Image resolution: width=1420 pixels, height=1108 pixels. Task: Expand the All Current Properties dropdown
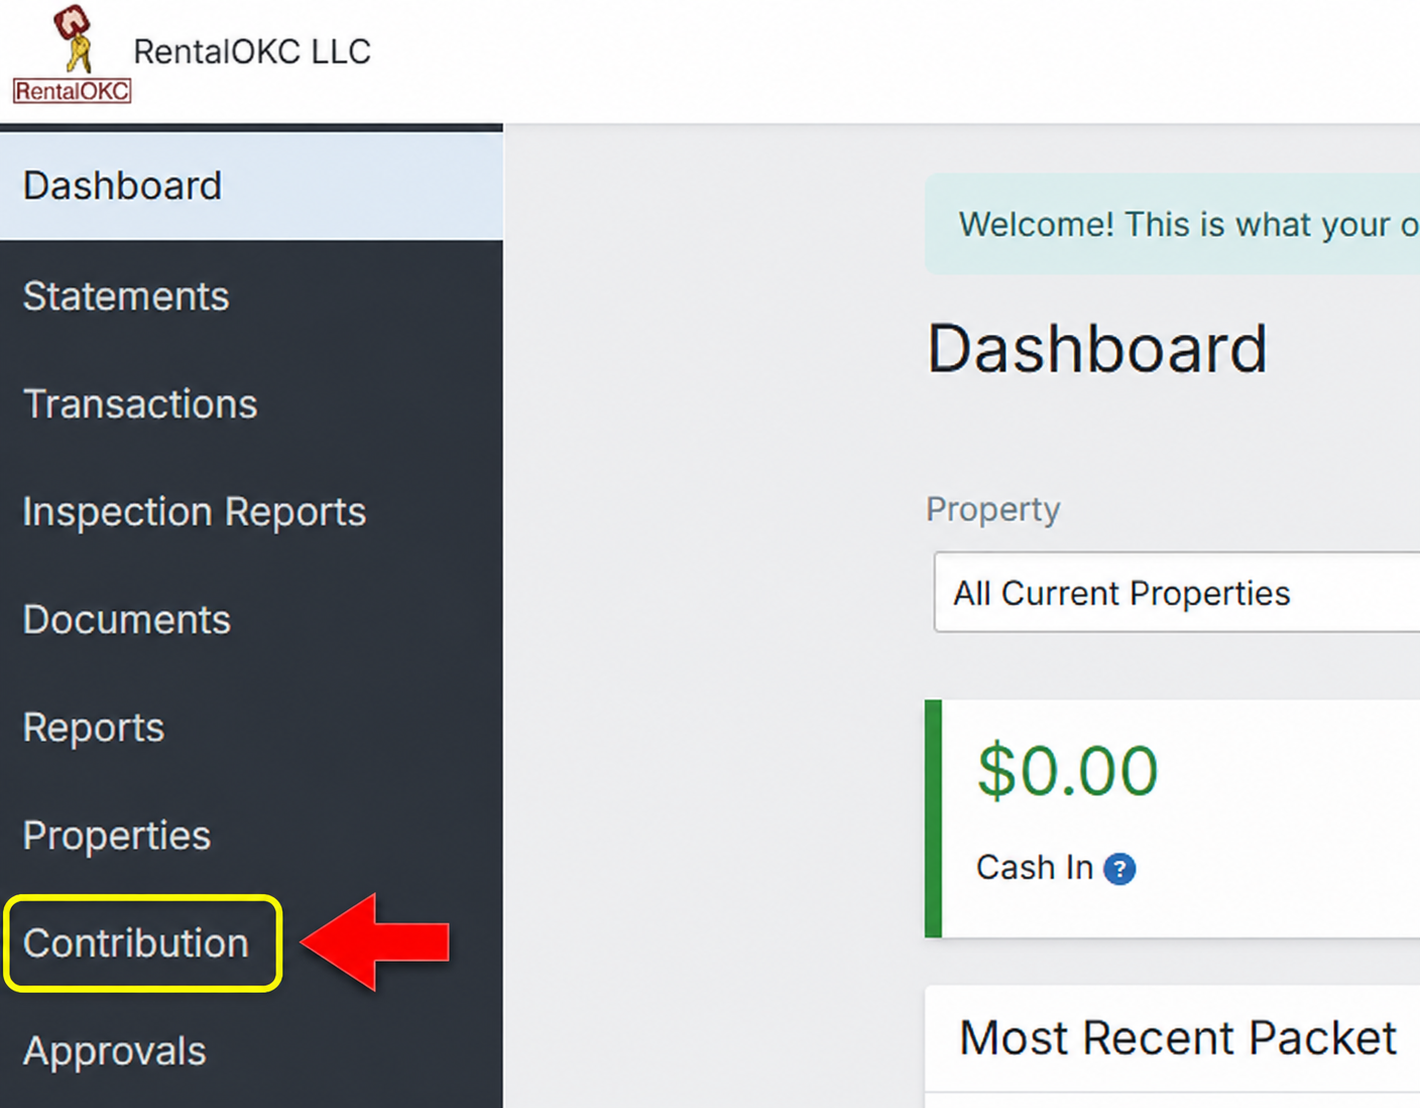point(1177,593)
